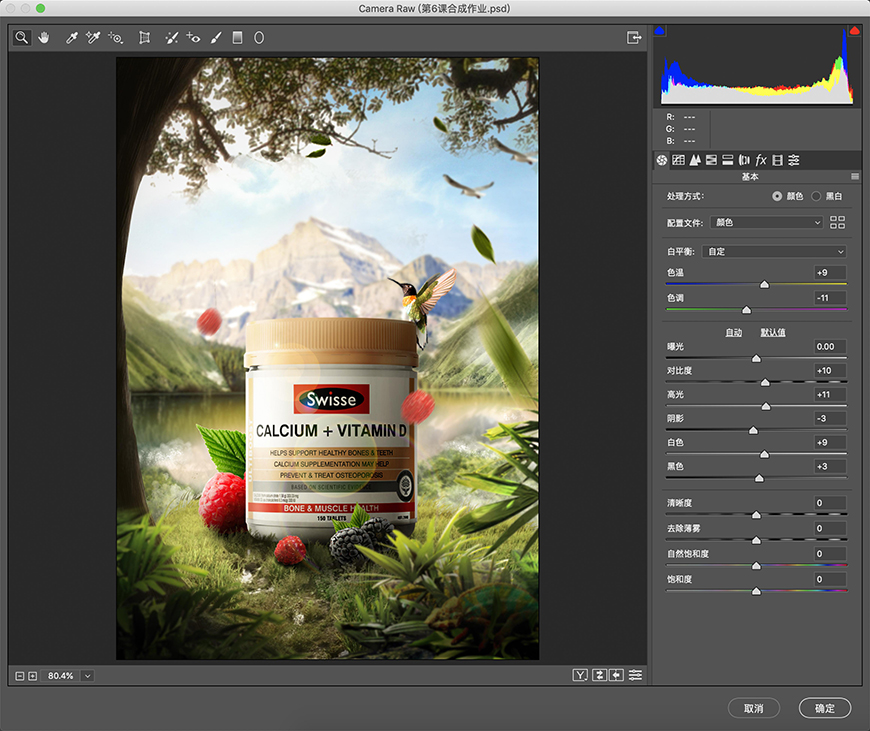Expand the 白平衡 dropdown
This screenshot has height=731, width=870.
[774, 251]
